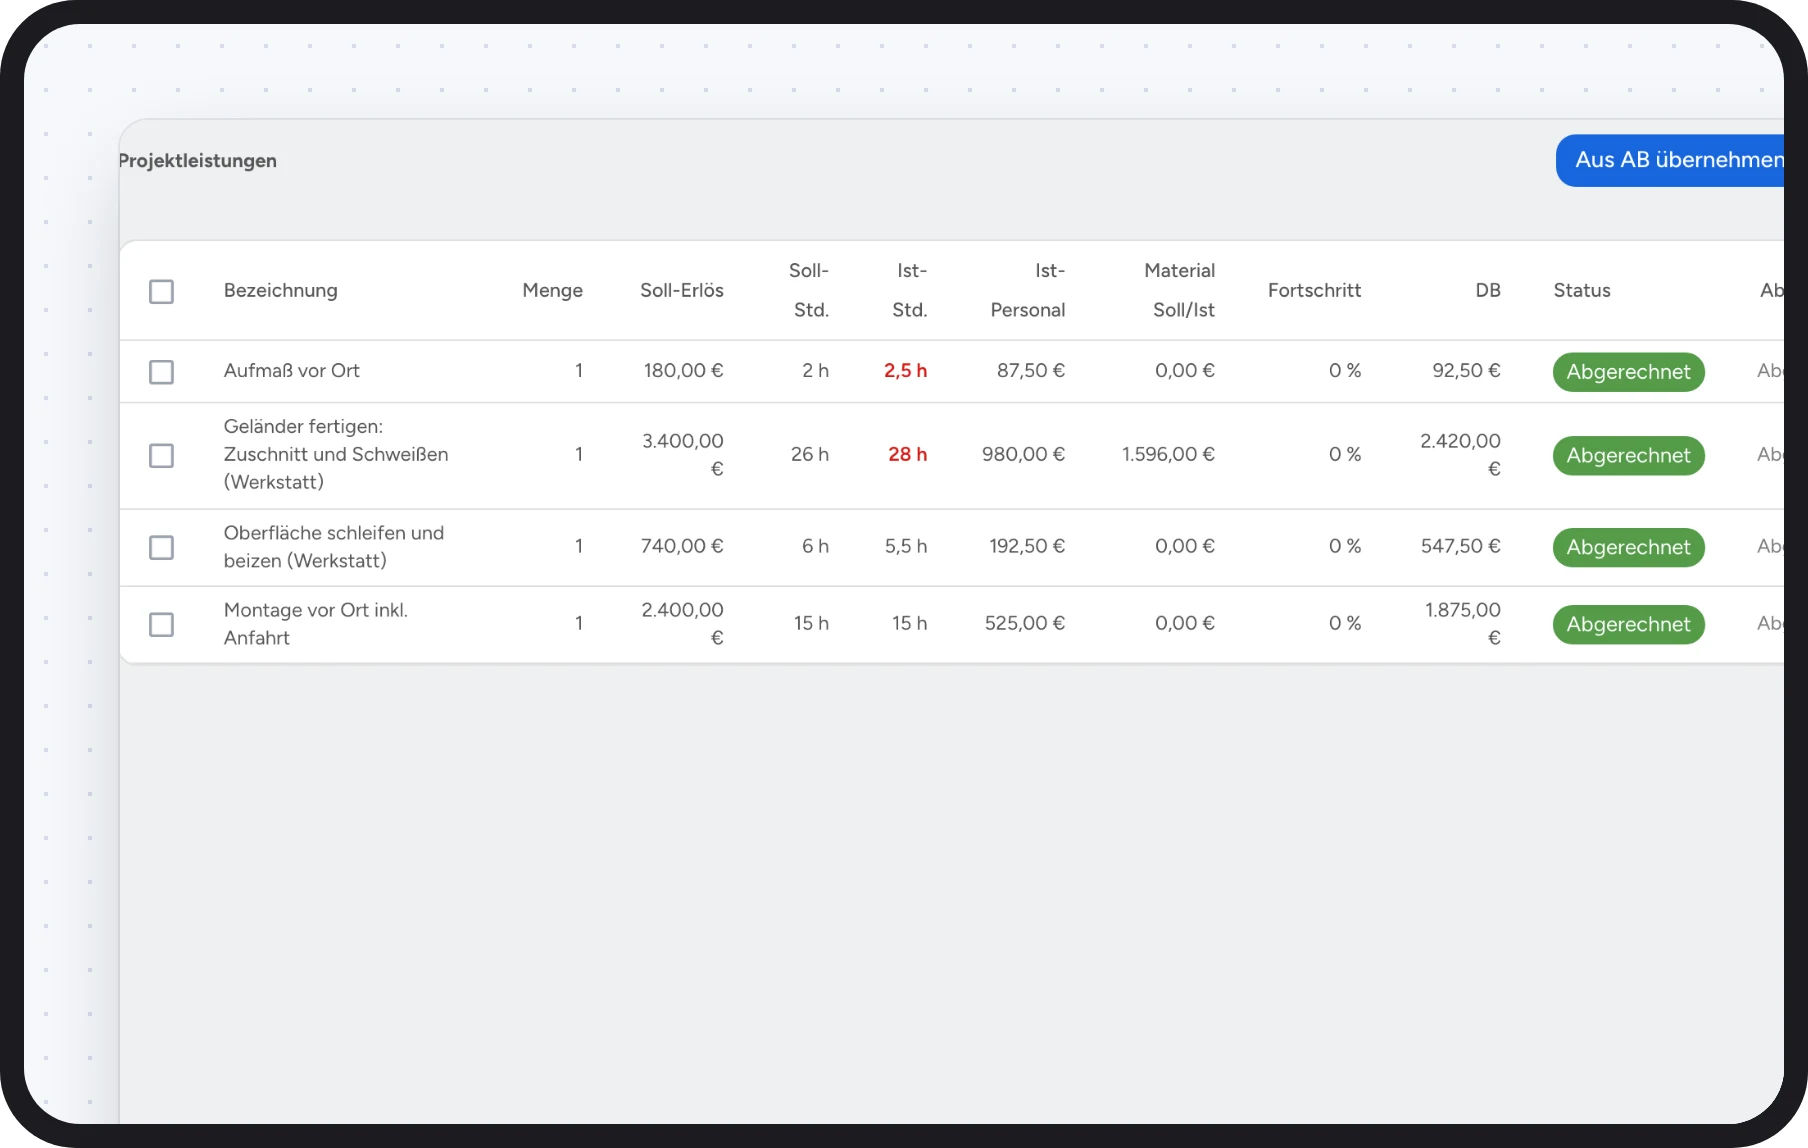
Task: Select the 'Geländer fertigen' row checkbox
Action: (x=161, y=455)
